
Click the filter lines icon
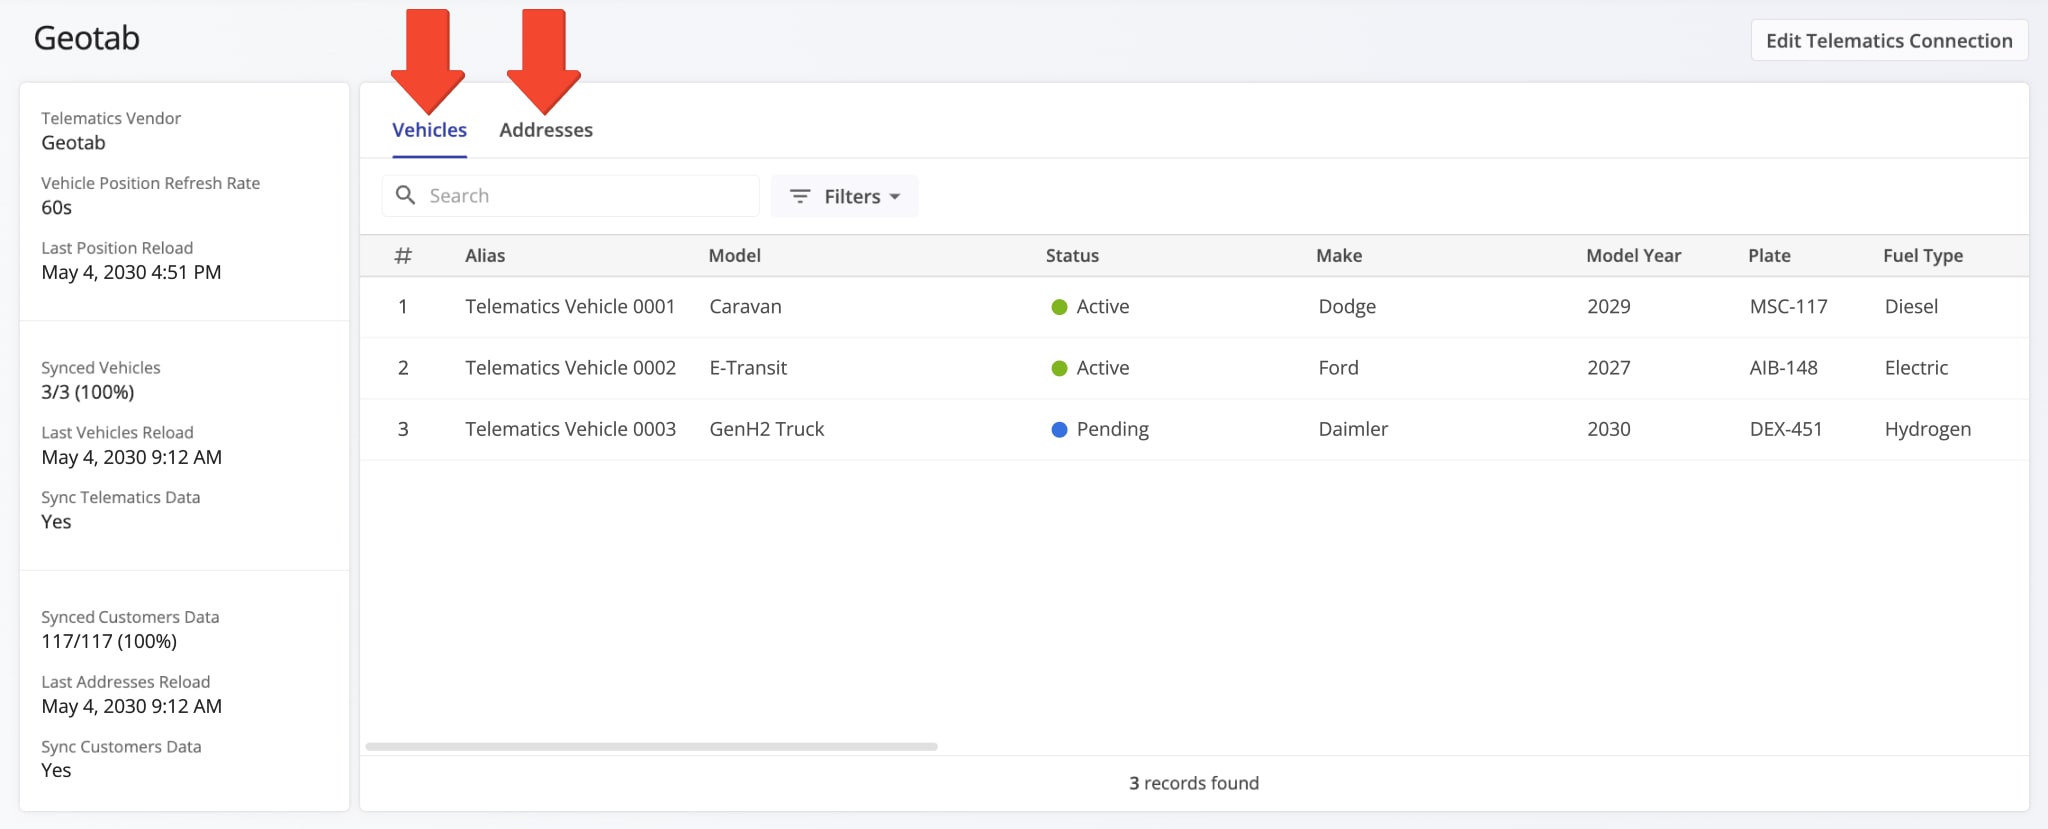(800, 196)
